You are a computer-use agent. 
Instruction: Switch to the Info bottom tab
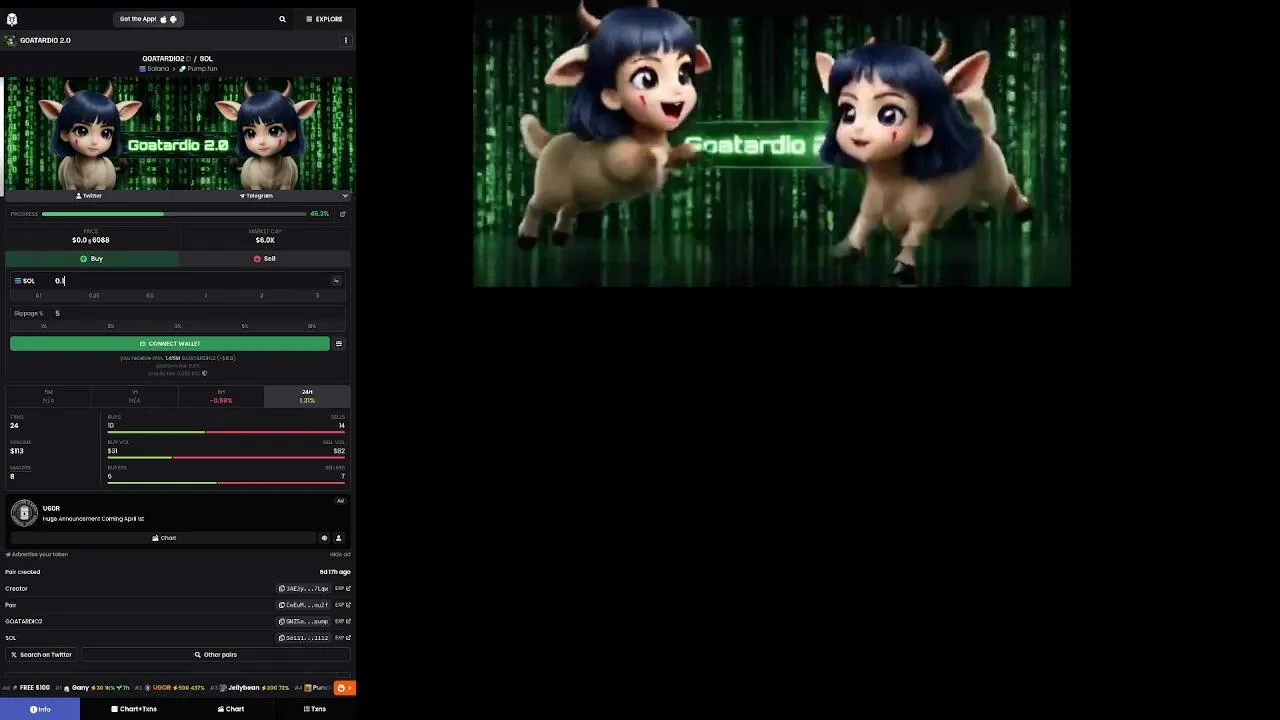(x=40, y=709)
